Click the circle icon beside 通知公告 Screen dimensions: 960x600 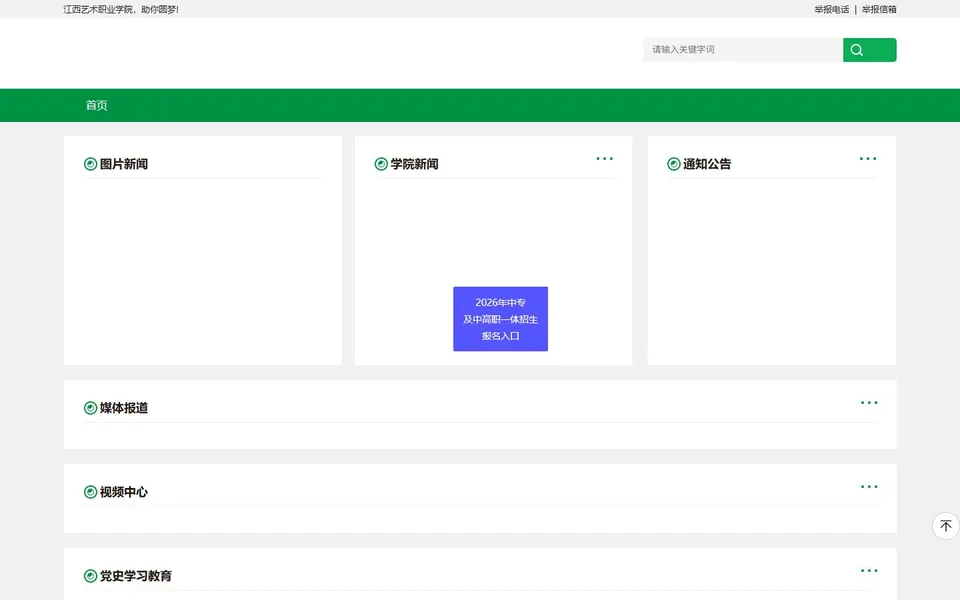pyautogui.click(x=673, y=164)
